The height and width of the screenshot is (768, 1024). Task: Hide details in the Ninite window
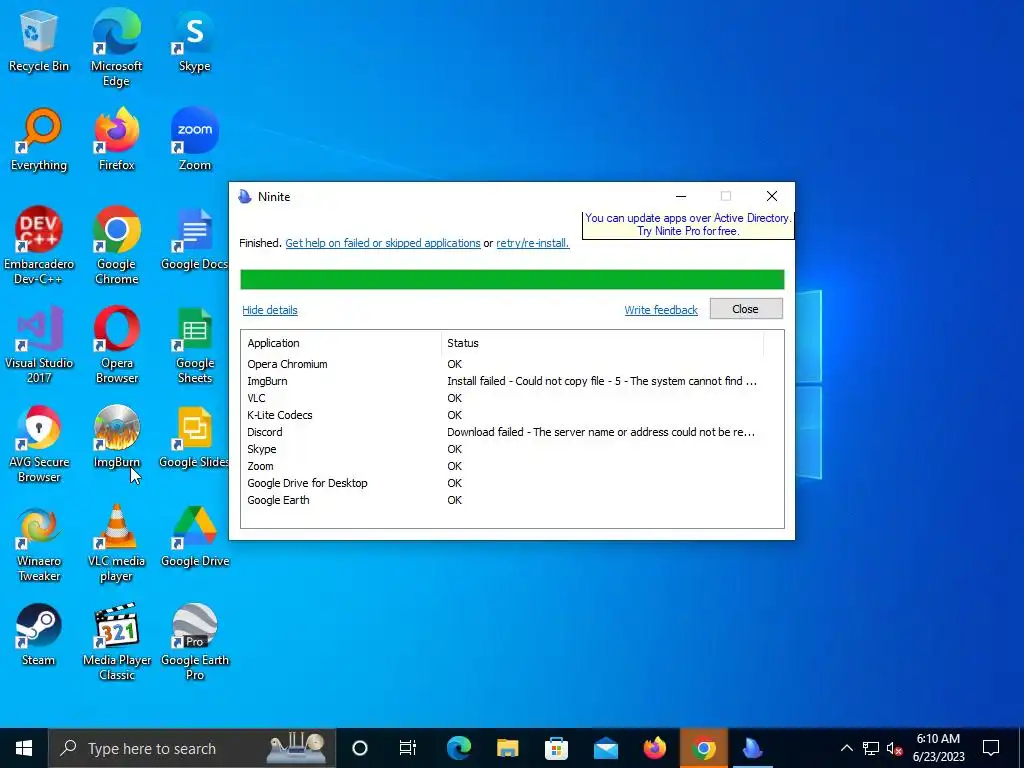pos(270,310)
